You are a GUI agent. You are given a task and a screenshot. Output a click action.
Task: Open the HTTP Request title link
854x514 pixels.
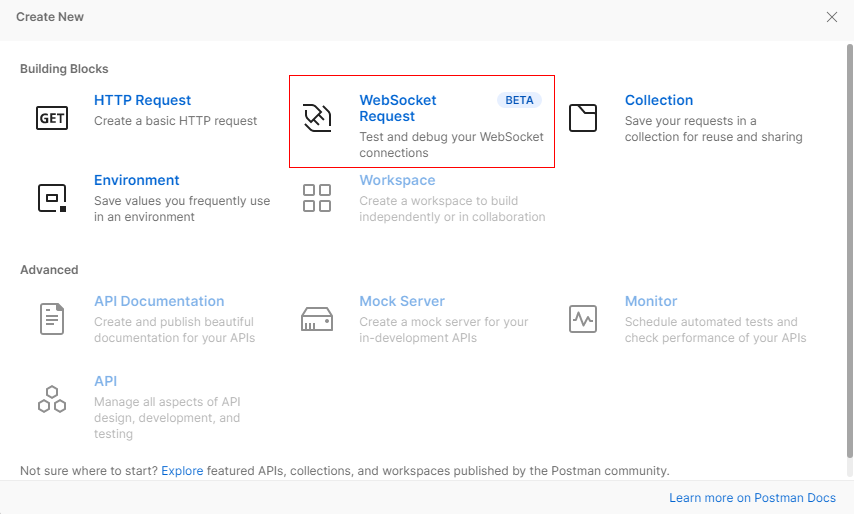142,100
